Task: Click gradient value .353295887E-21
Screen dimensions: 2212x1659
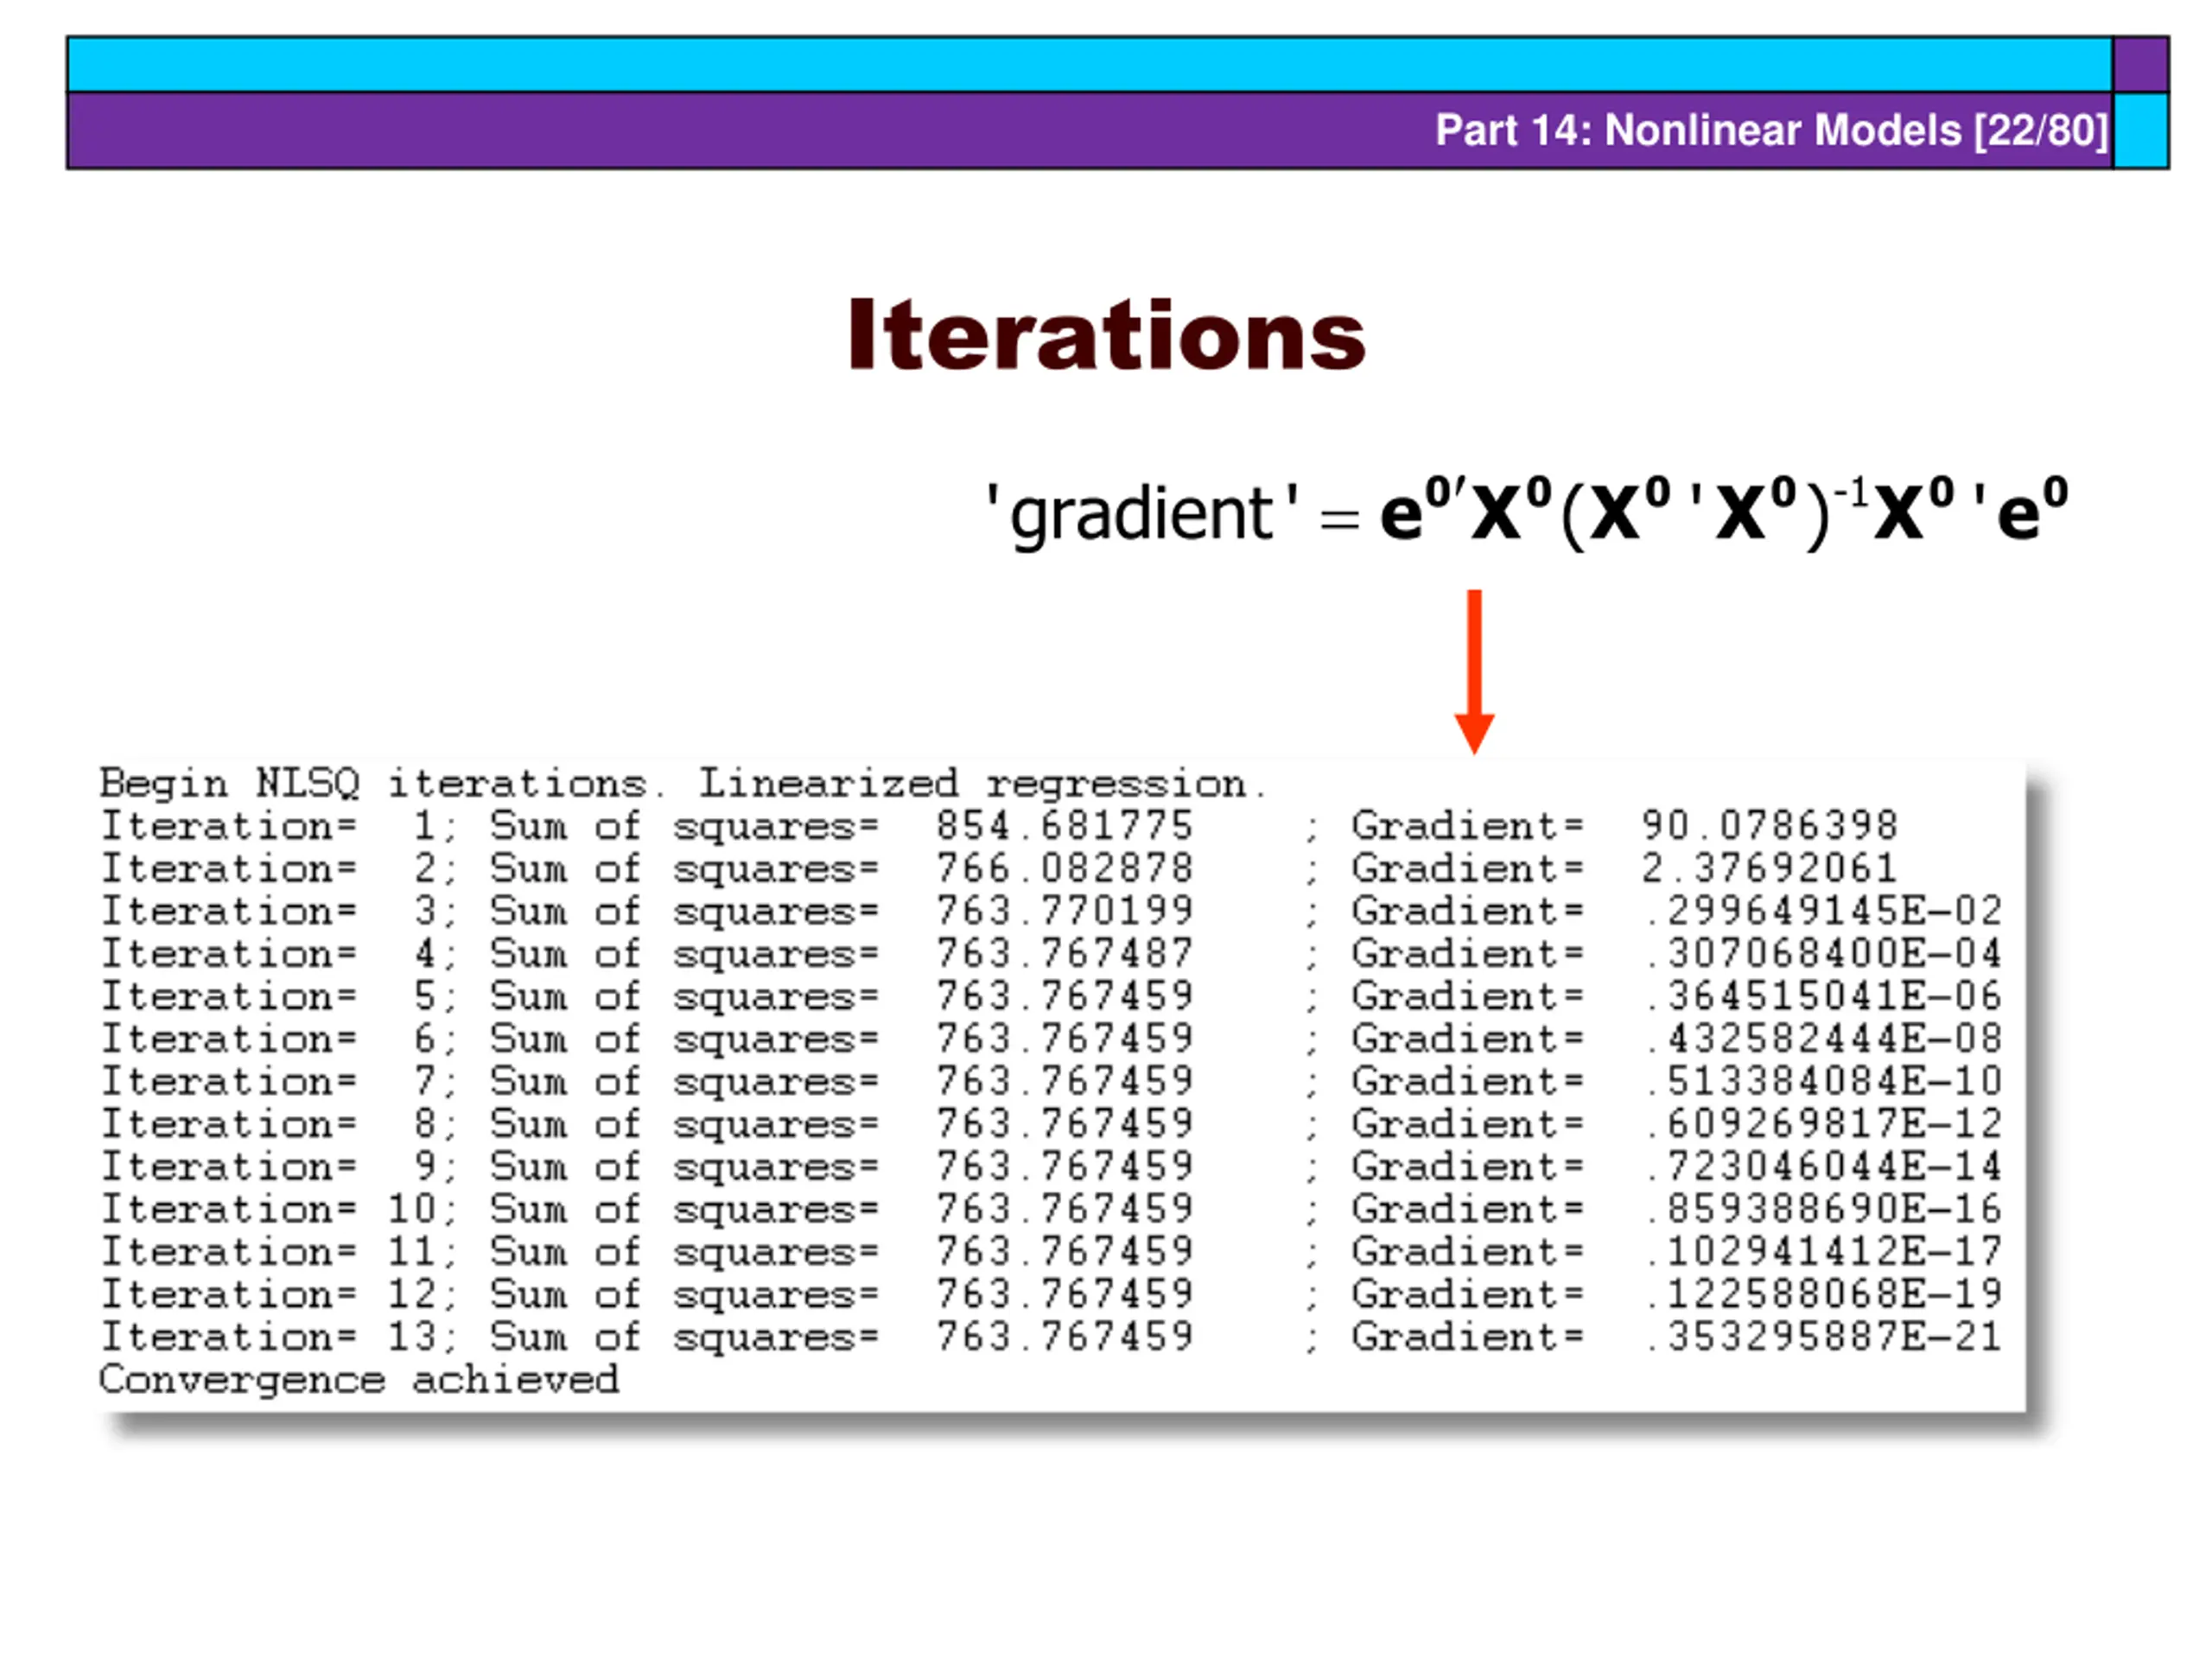Action: click(1823, 1337)
